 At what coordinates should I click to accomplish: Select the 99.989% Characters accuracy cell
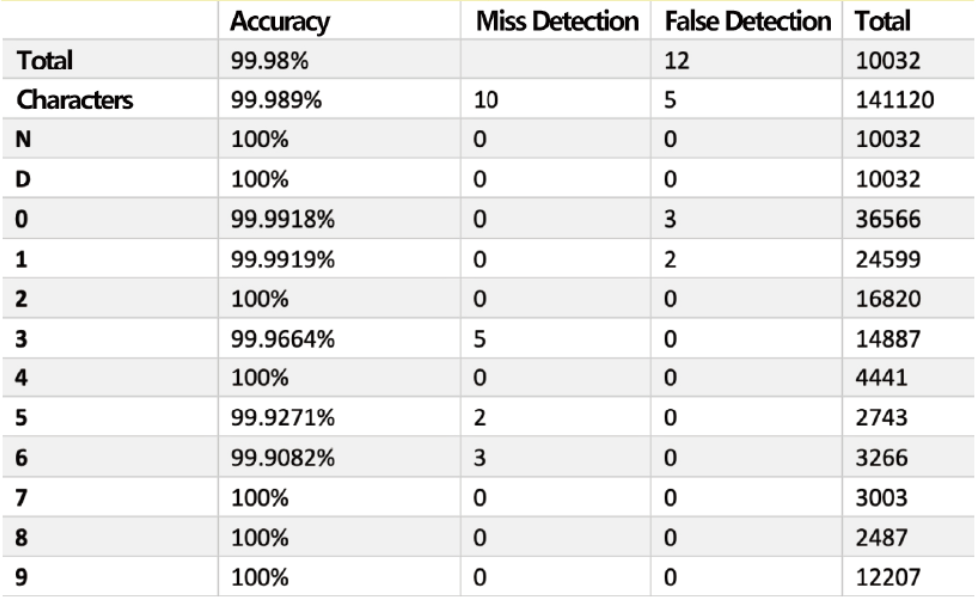click(x=274, y=101)
